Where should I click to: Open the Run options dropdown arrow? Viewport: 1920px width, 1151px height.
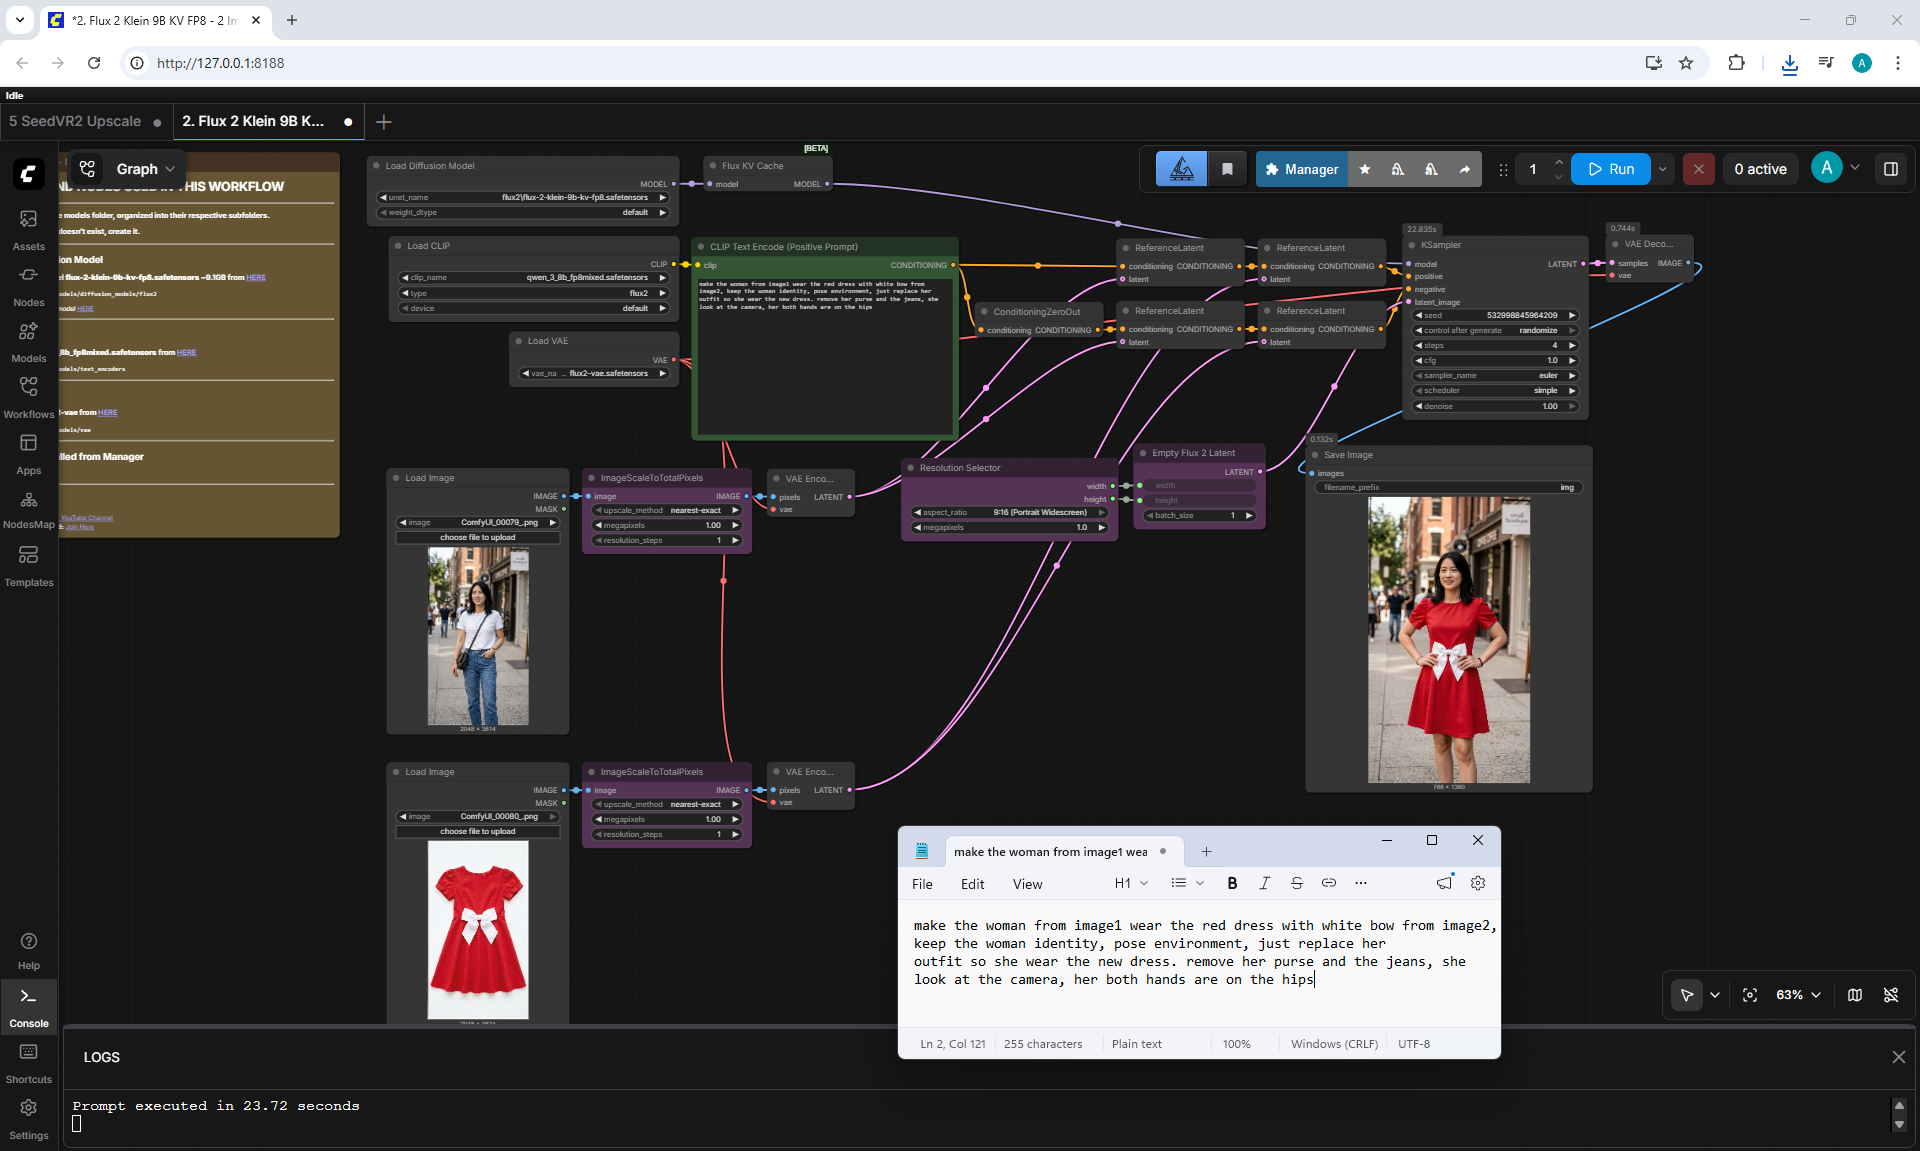pos(1663,169)
